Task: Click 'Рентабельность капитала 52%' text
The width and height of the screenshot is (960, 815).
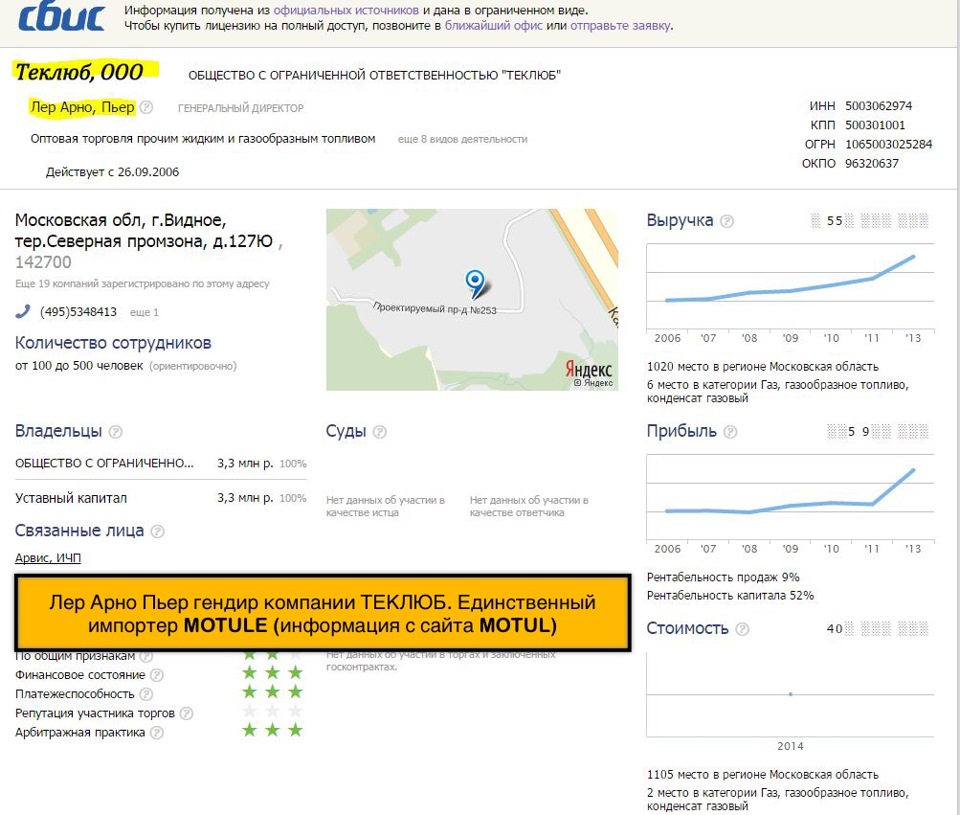Action: pos(730,596)
